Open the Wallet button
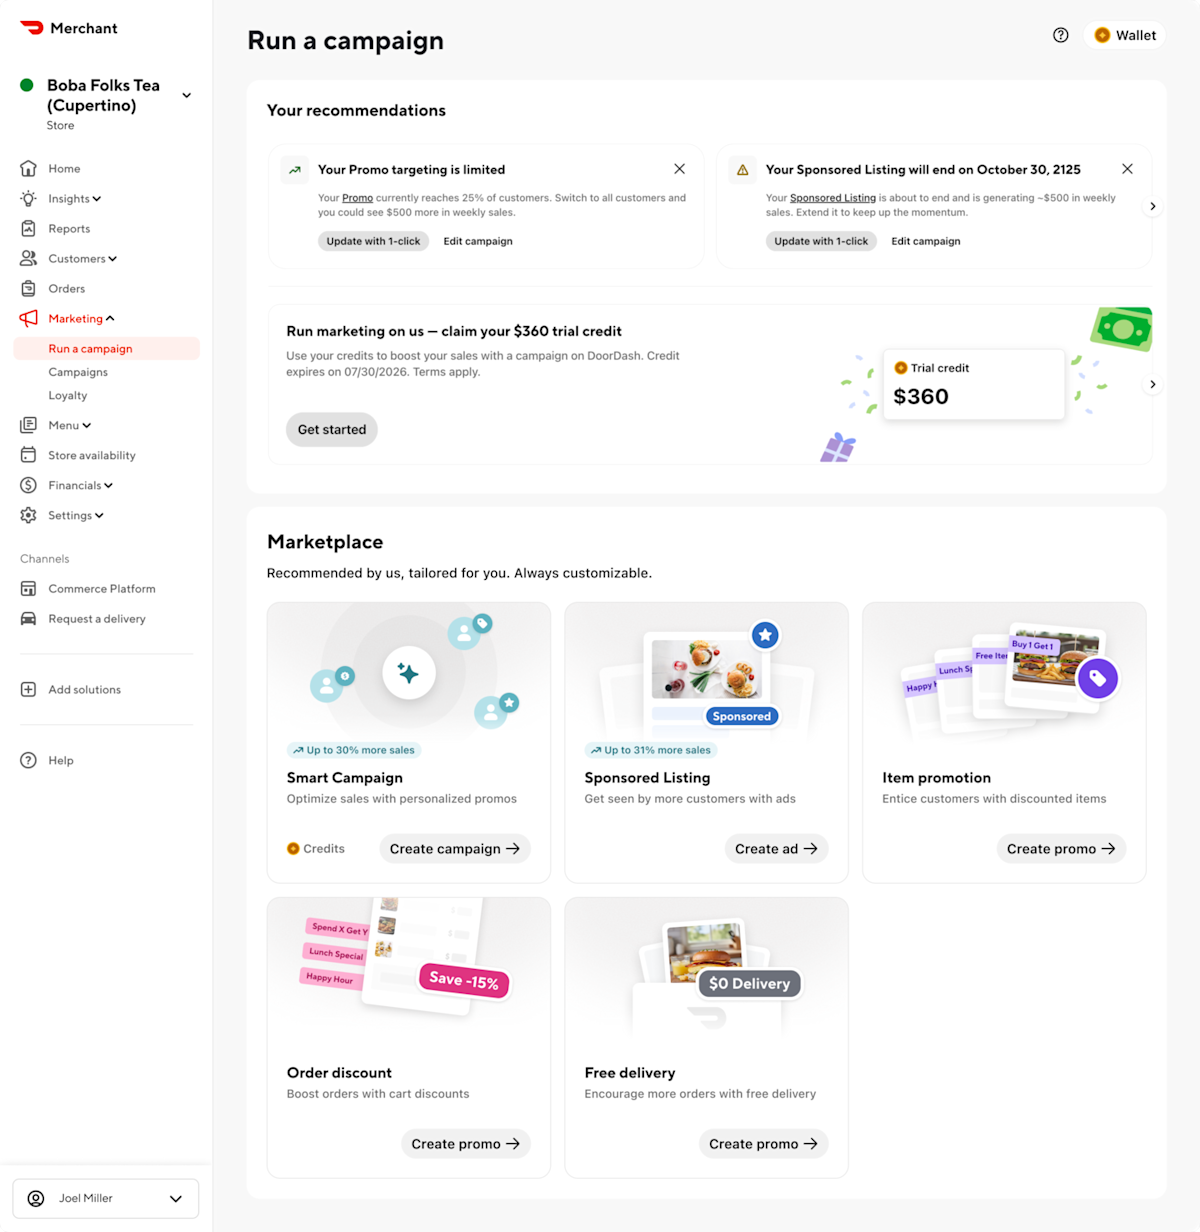The image size is (1200, 1232). [x=1125, y=35]
